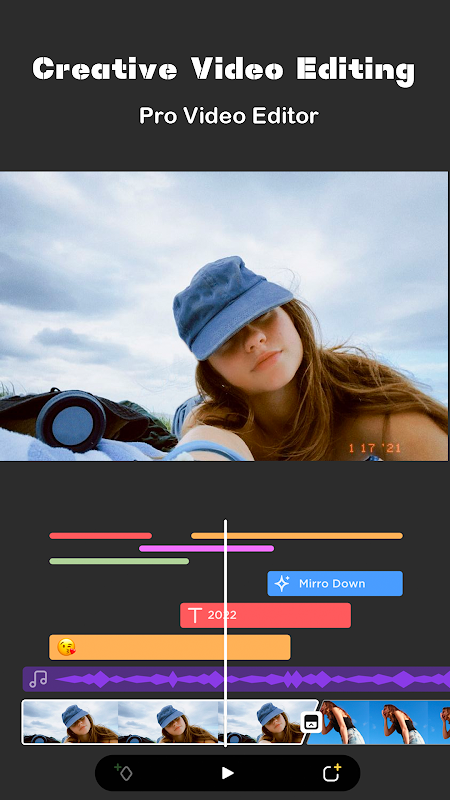Select the orange thin overview bar
This screenshot has height=800, width=450.
[x=297, y=536]
